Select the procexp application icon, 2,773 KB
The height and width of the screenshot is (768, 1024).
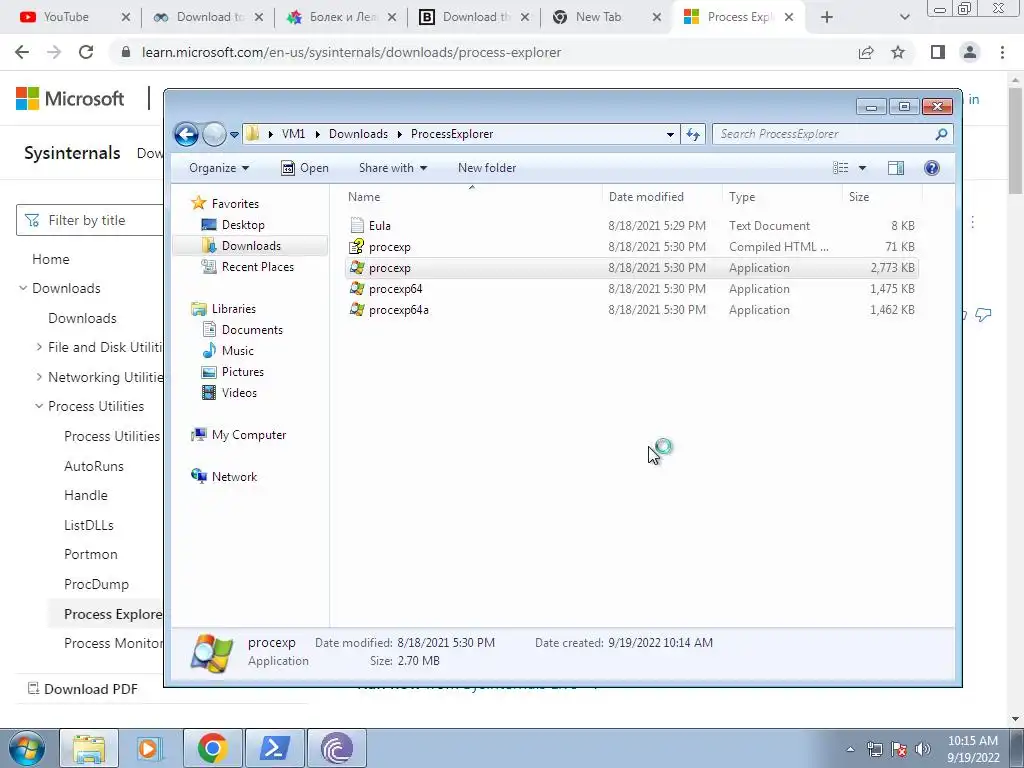point(357,268)
